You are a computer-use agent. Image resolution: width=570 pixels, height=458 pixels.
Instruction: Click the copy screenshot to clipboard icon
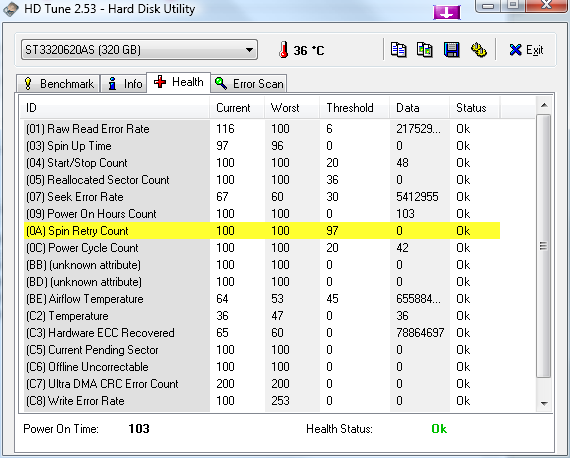point(425,50)
